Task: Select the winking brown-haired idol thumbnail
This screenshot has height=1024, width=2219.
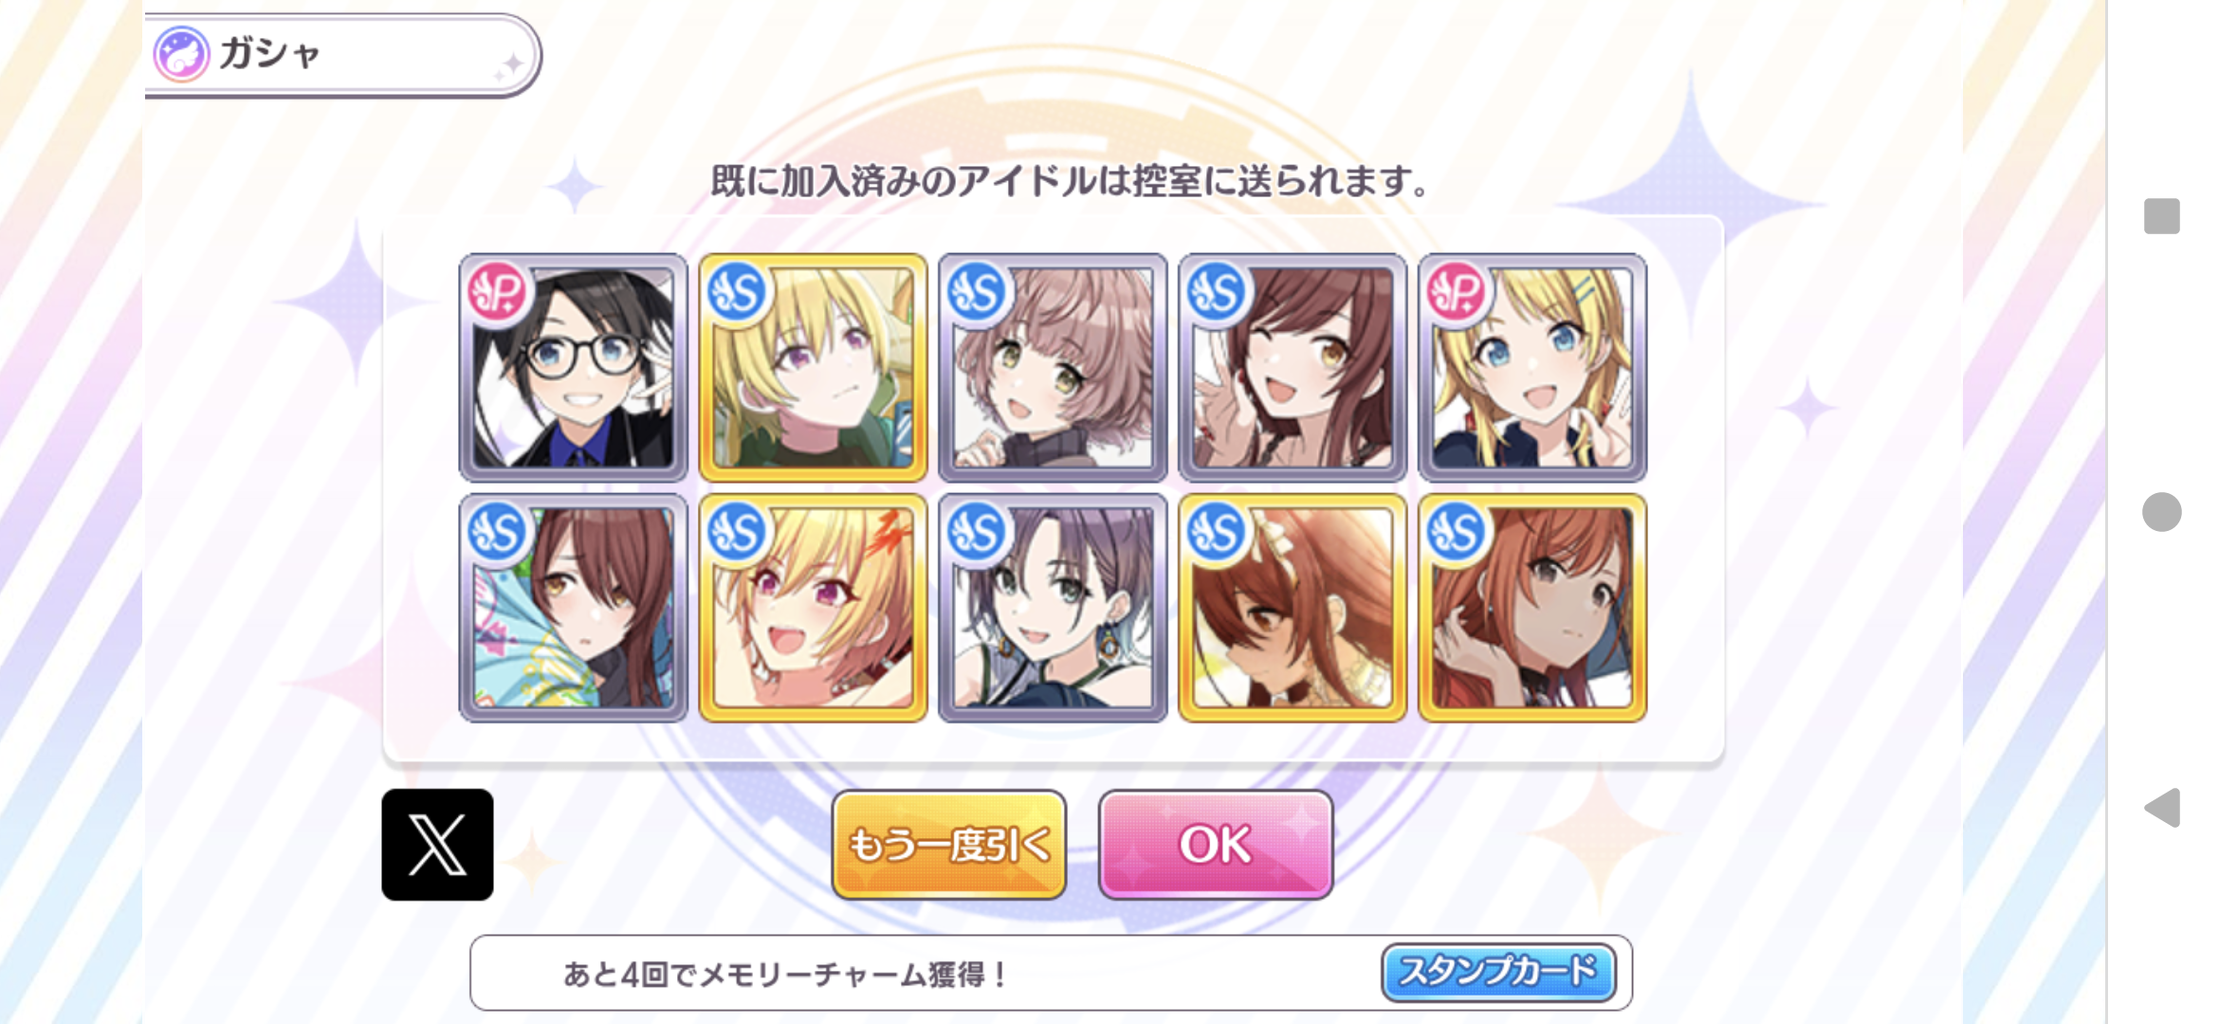Action: coord(1292,367)
